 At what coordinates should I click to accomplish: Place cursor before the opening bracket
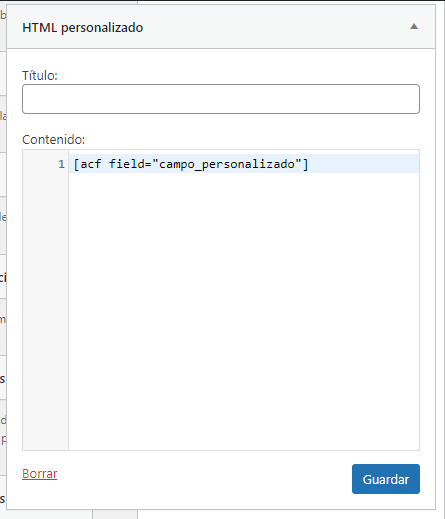tap(73, 164)
